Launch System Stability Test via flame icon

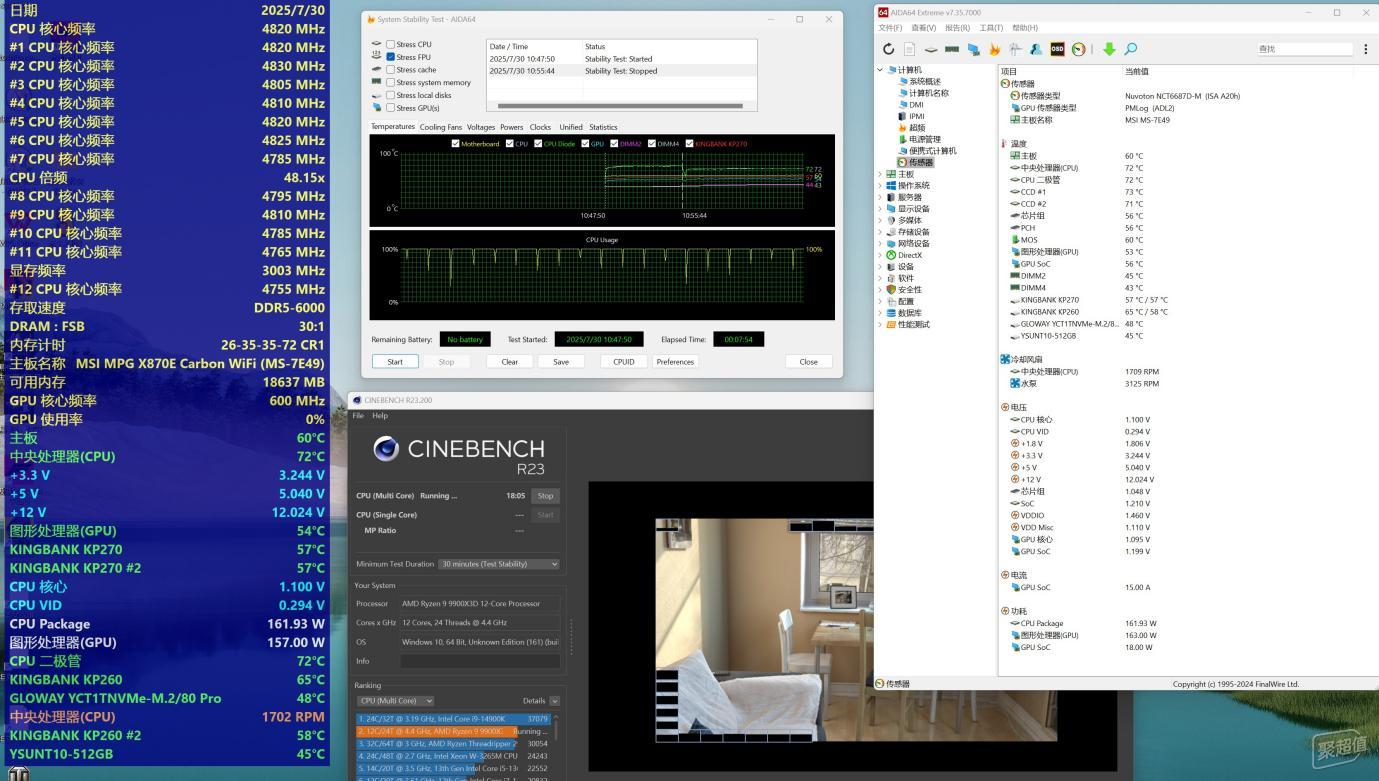[x=994, y=49]
